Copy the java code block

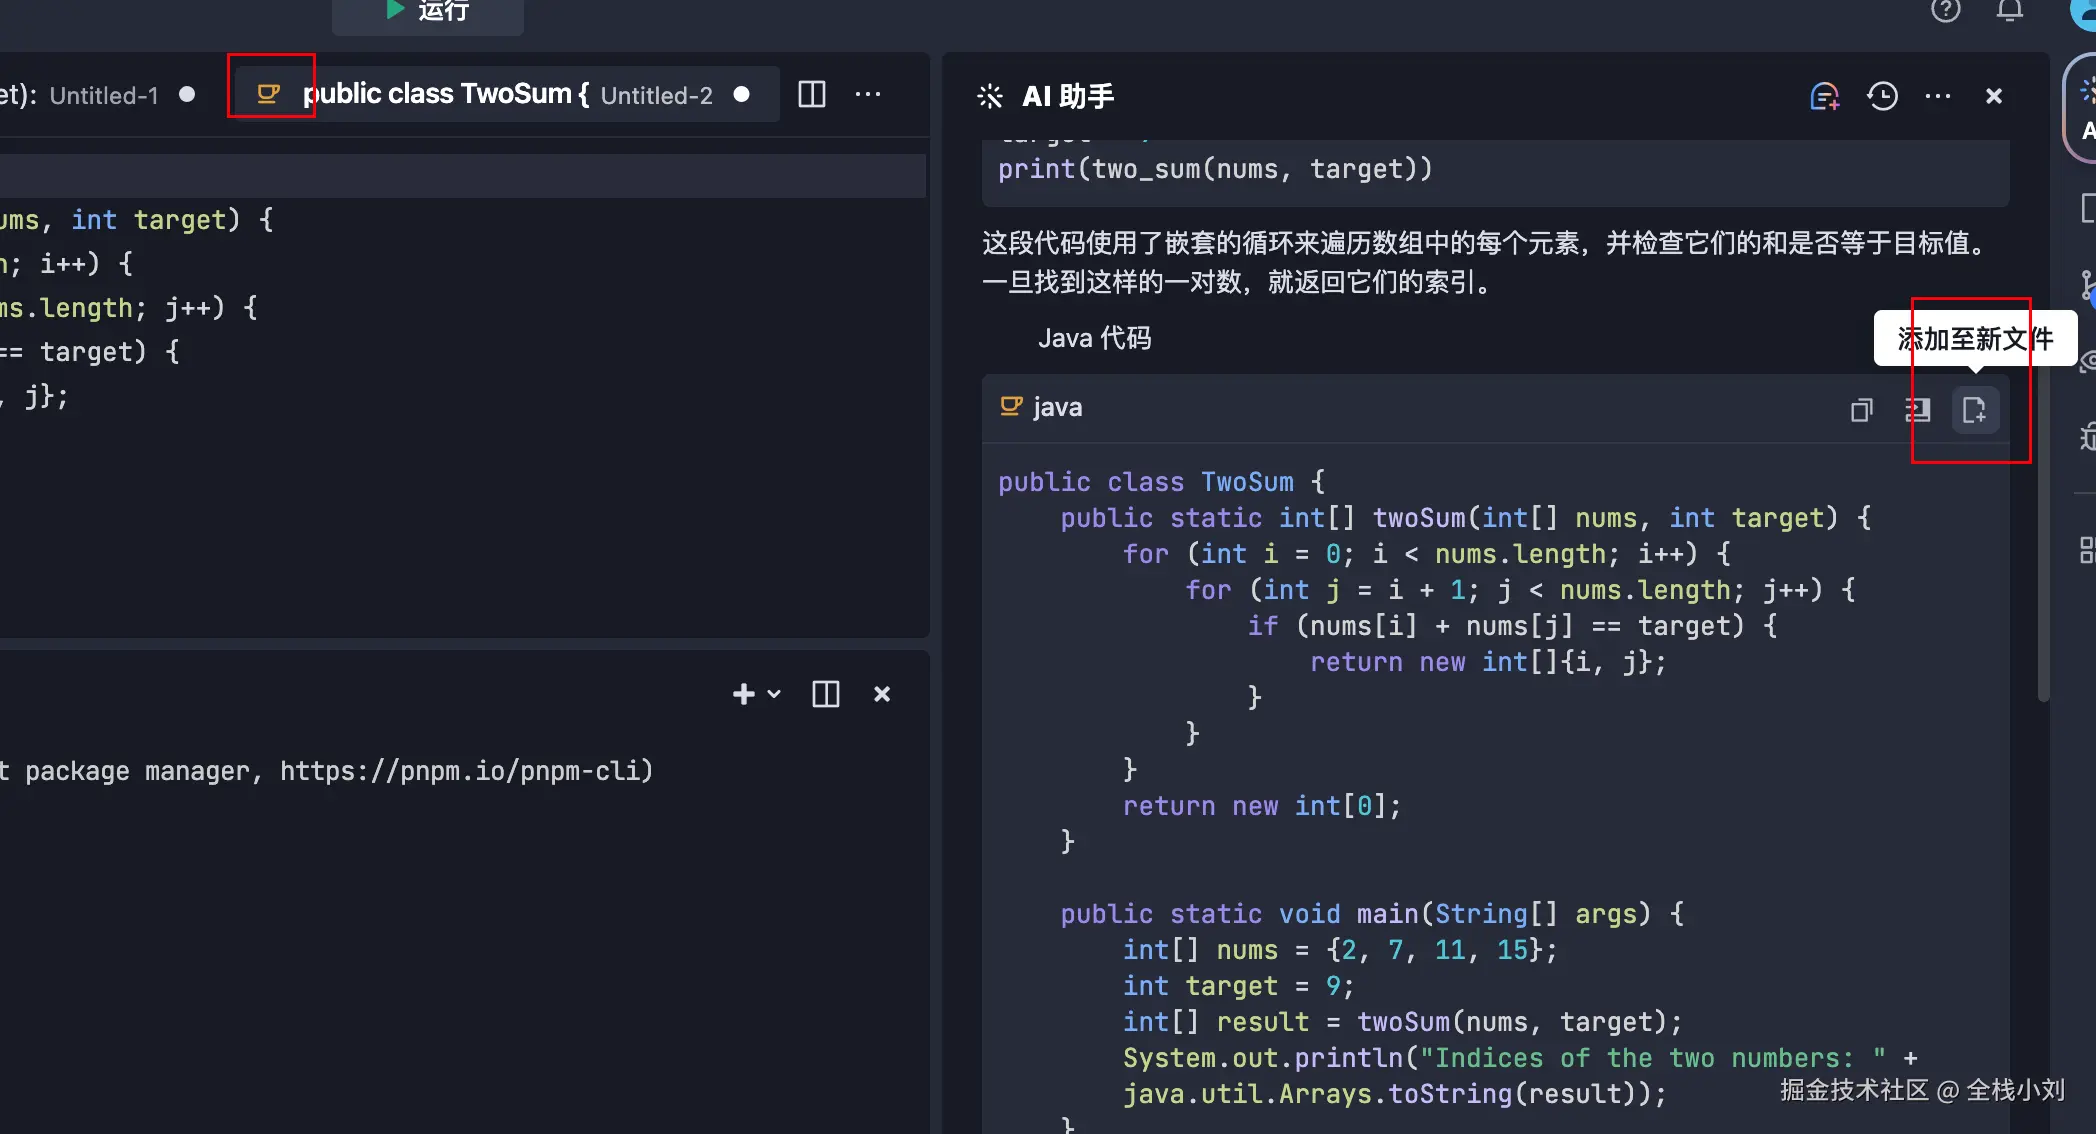(x=1861, y=410)
